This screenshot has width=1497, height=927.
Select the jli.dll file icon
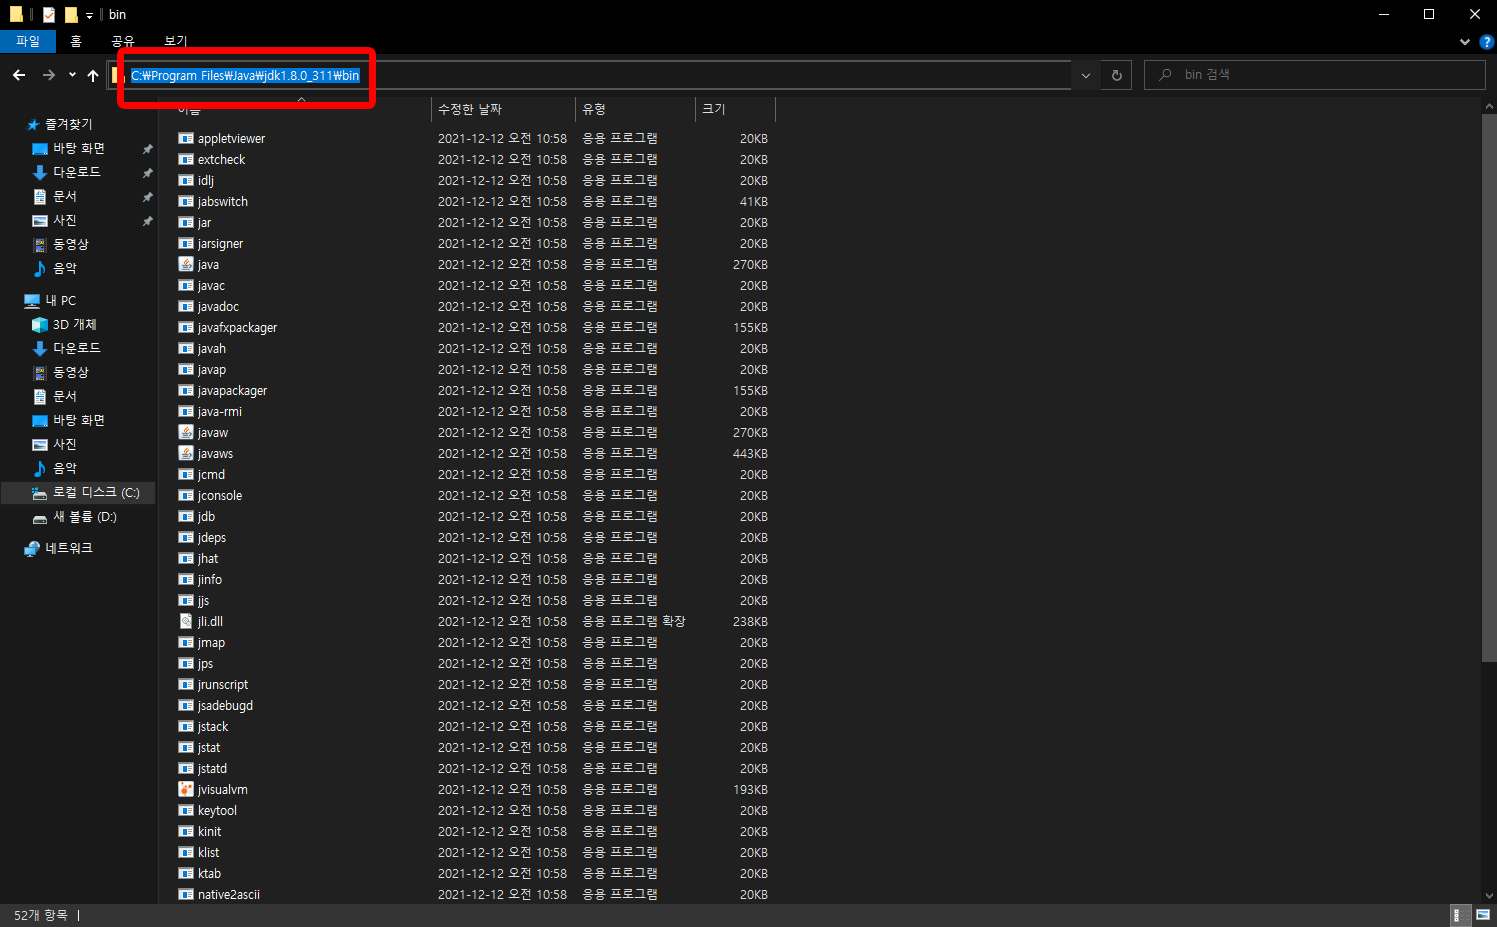[x=186, y=621]
